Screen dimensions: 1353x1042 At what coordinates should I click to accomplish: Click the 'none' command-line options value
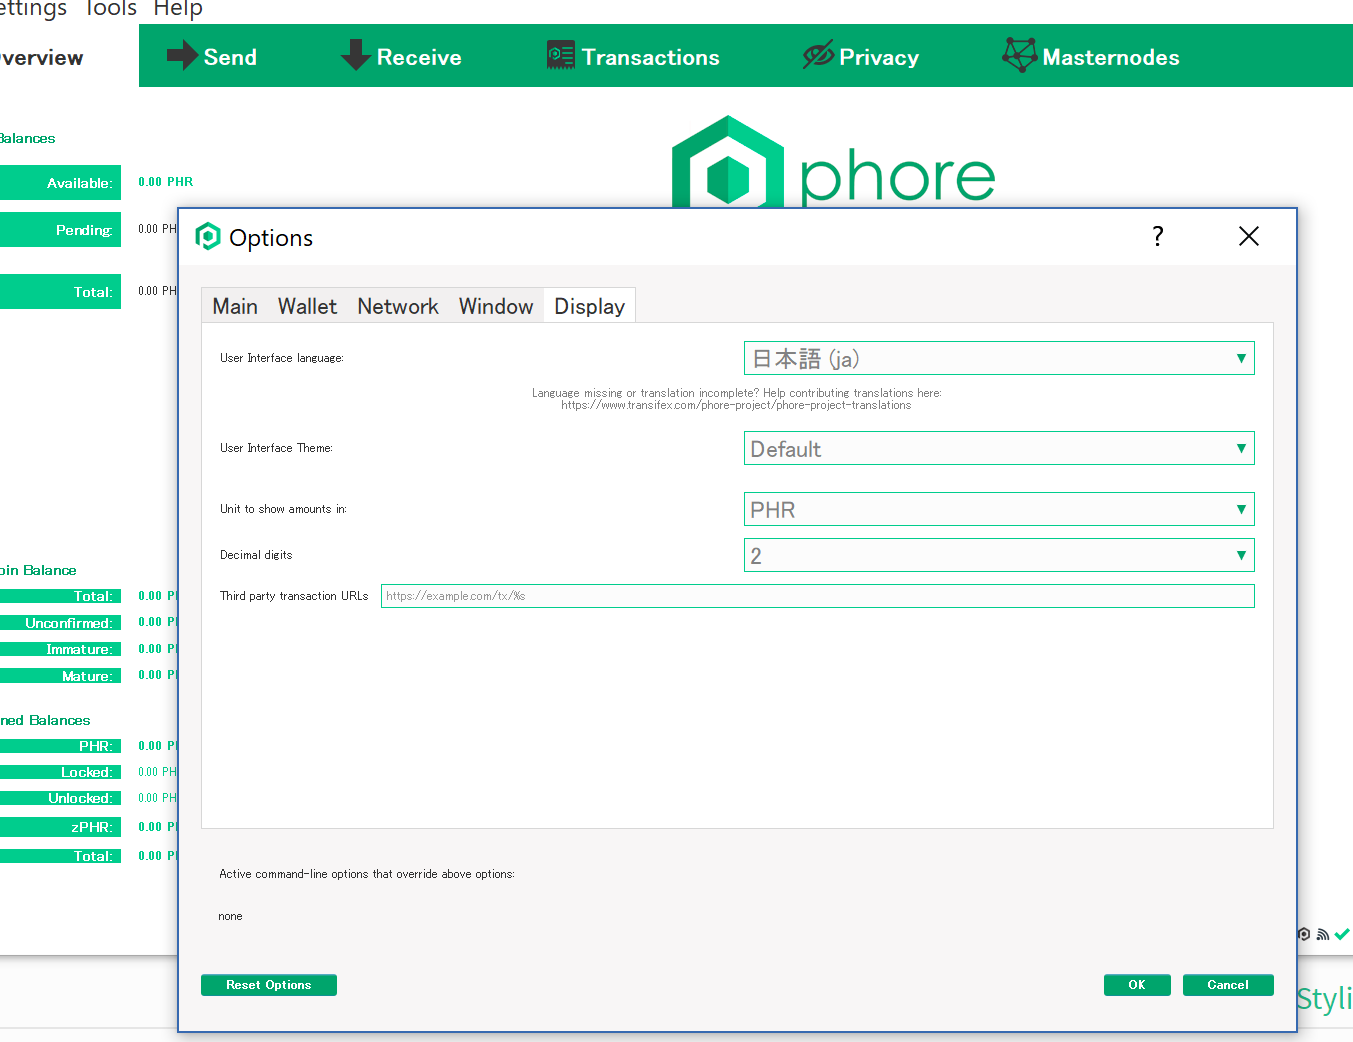click(x=230, y=916)
